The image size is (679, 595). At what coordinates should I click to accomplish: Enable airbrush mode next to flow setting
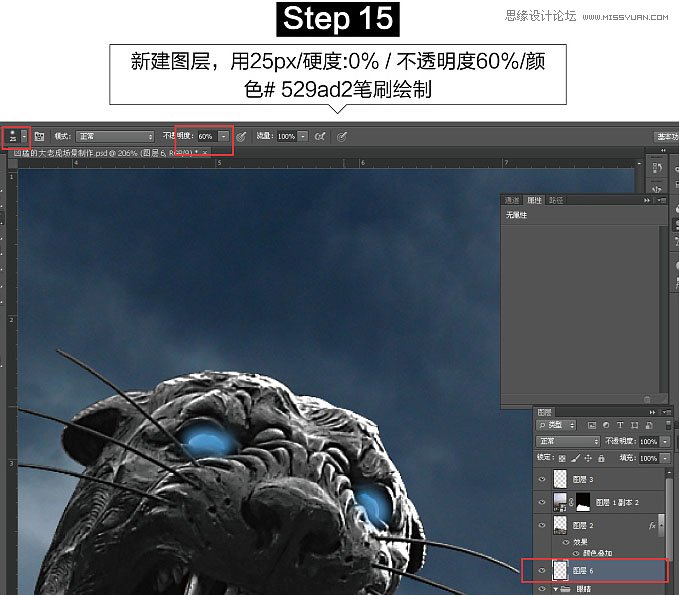point(320,135)
